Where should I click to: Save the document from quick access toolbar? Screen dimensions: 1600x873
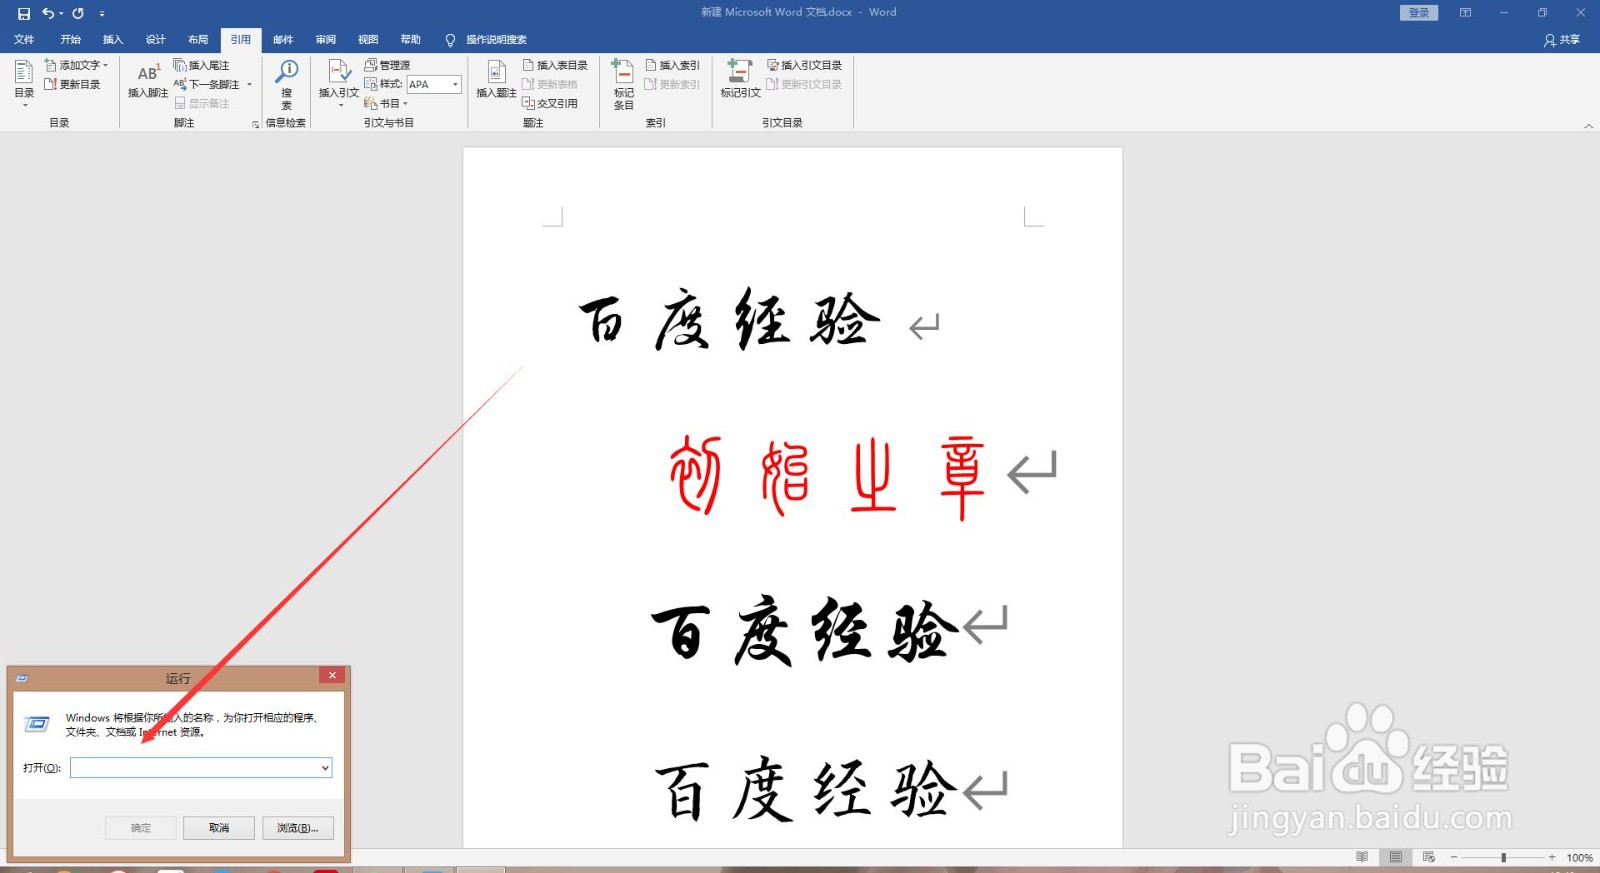pos(24,13)
